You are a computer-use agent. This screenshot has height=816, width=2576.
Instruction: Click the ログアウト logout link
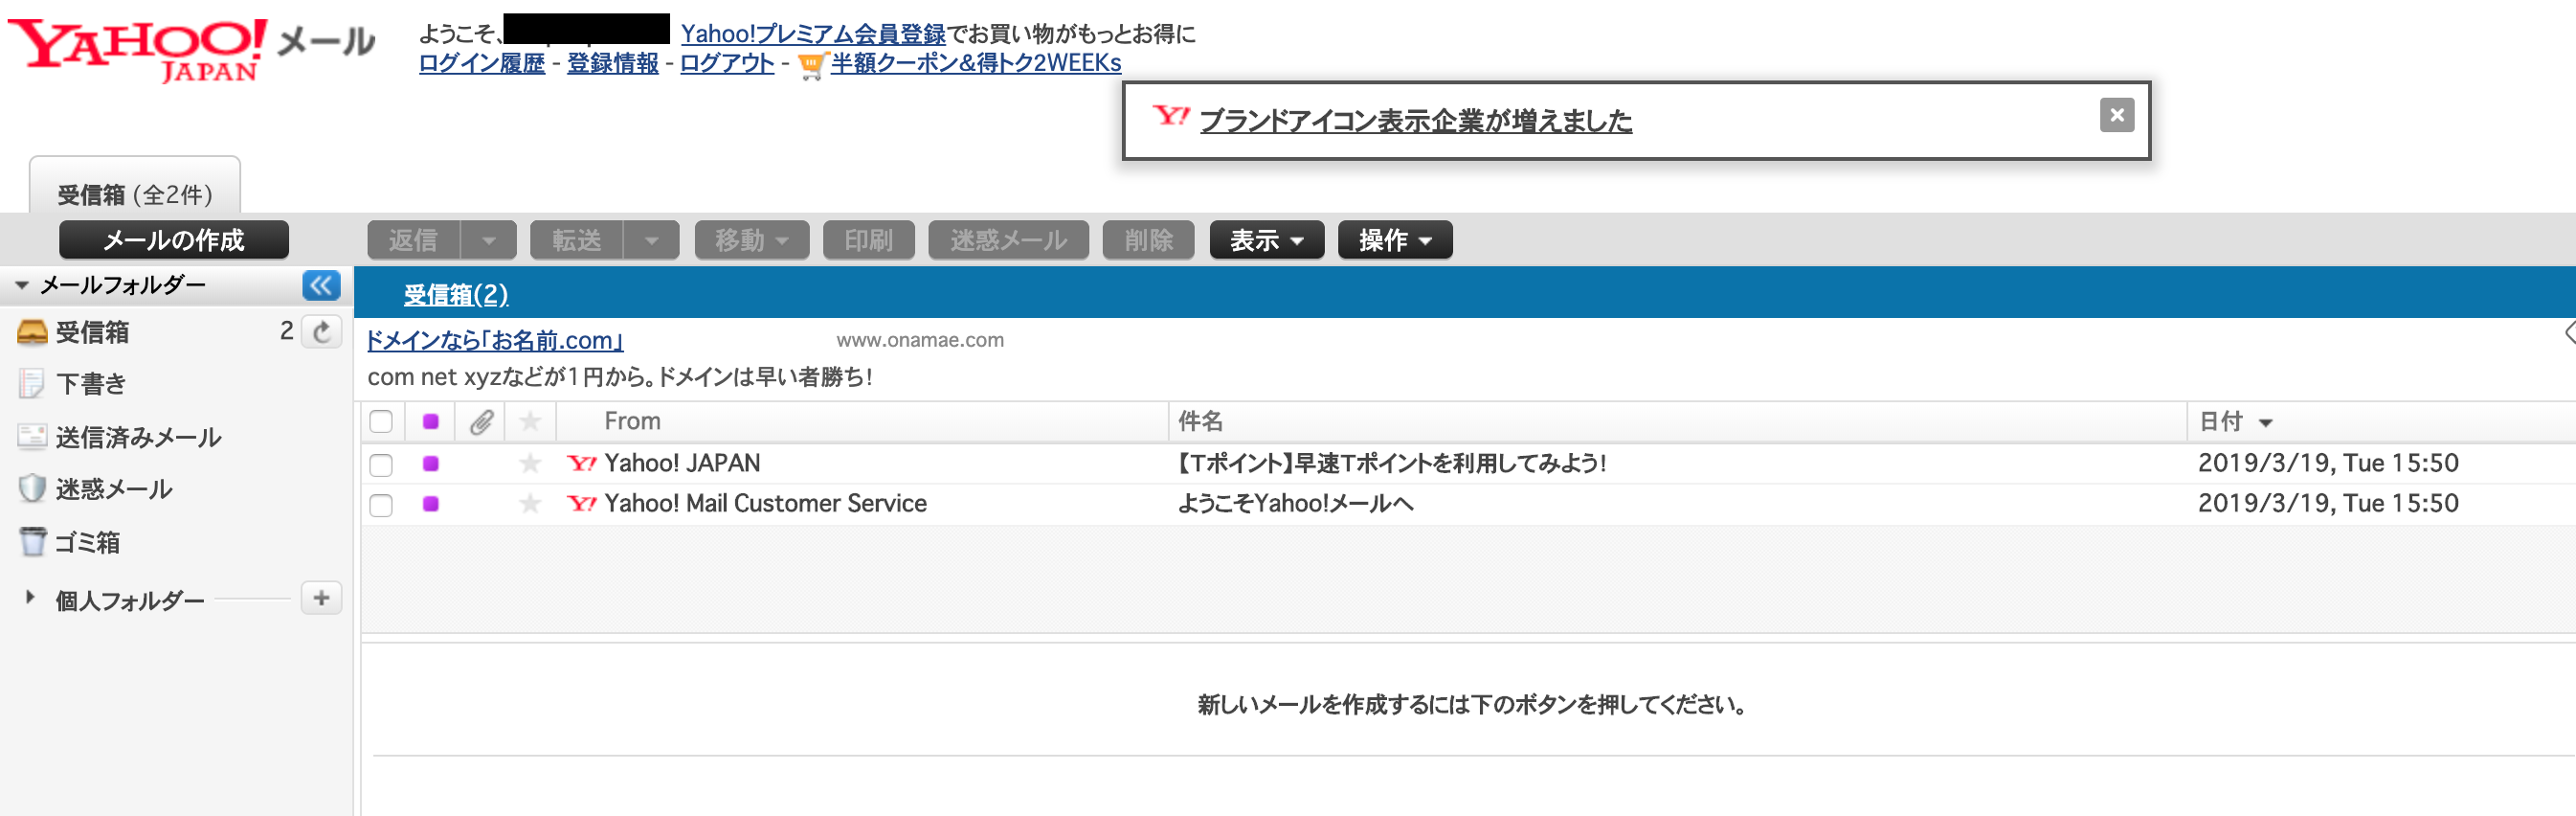727,63
